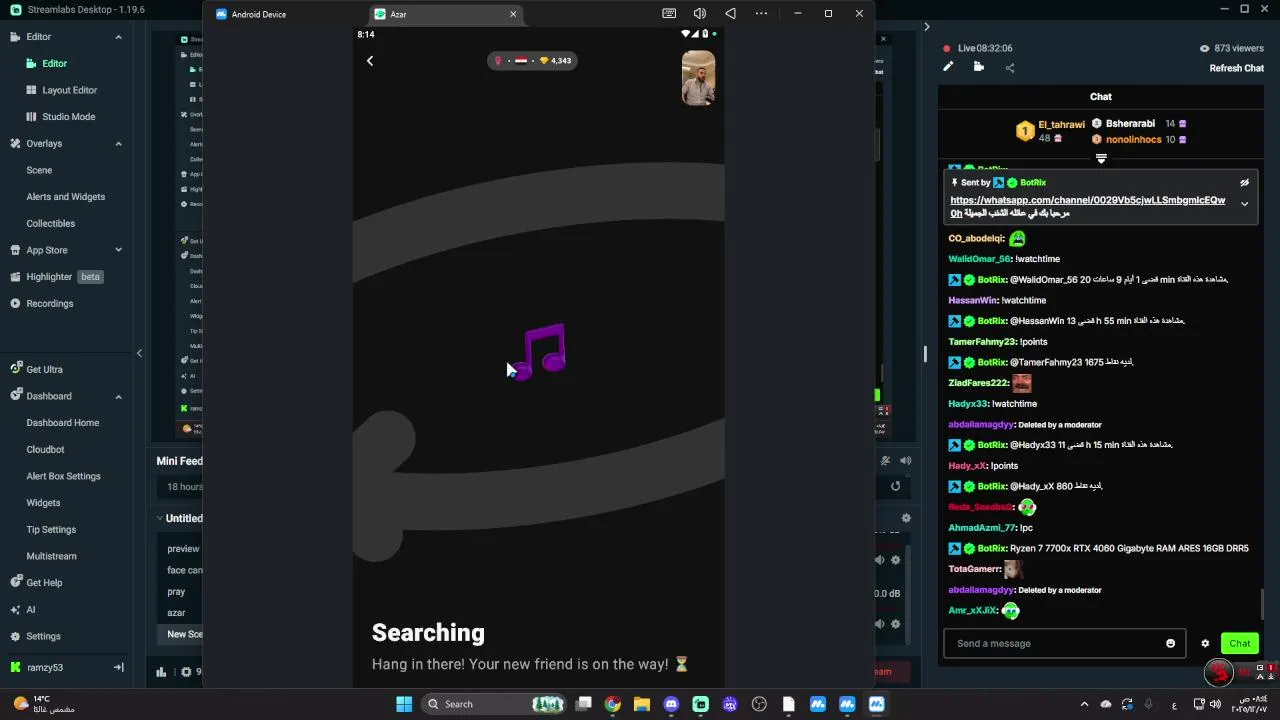Open Layout Editor
This screenshot has width=1280, height=720.
click(x=69, y=90)
